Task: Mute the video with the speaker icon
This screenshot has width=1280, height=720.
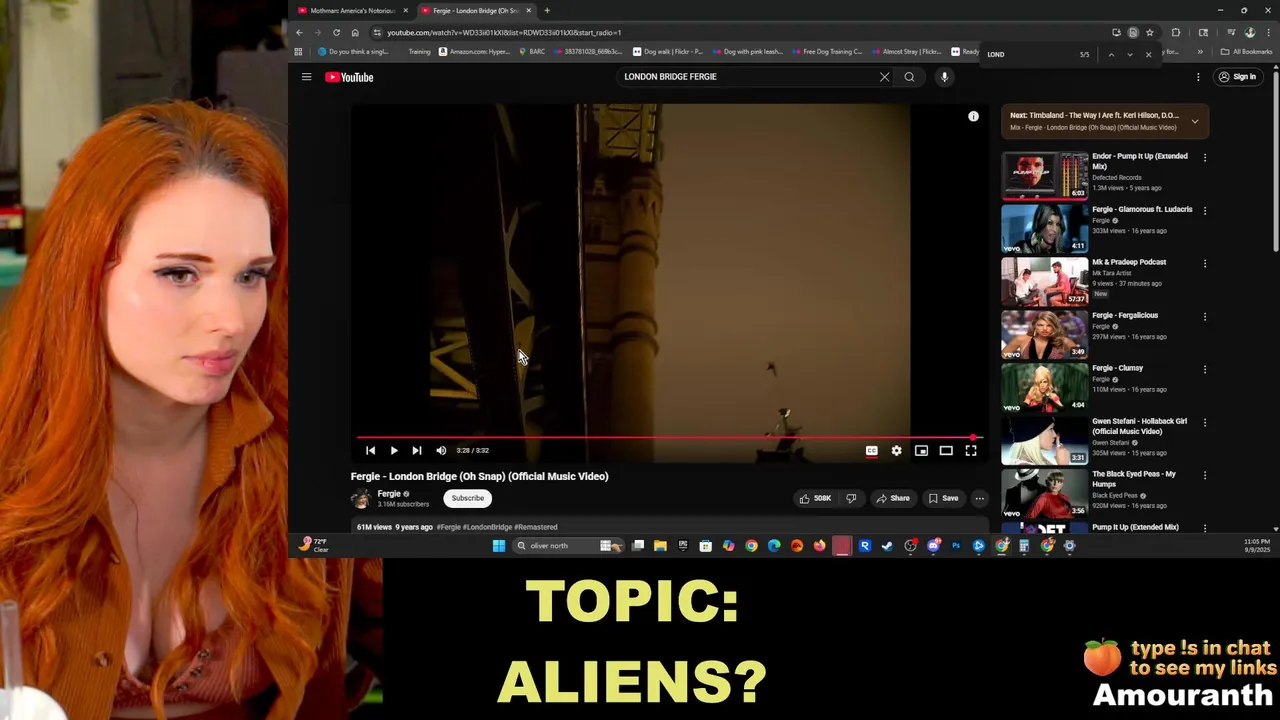Action: coord(441,451)
